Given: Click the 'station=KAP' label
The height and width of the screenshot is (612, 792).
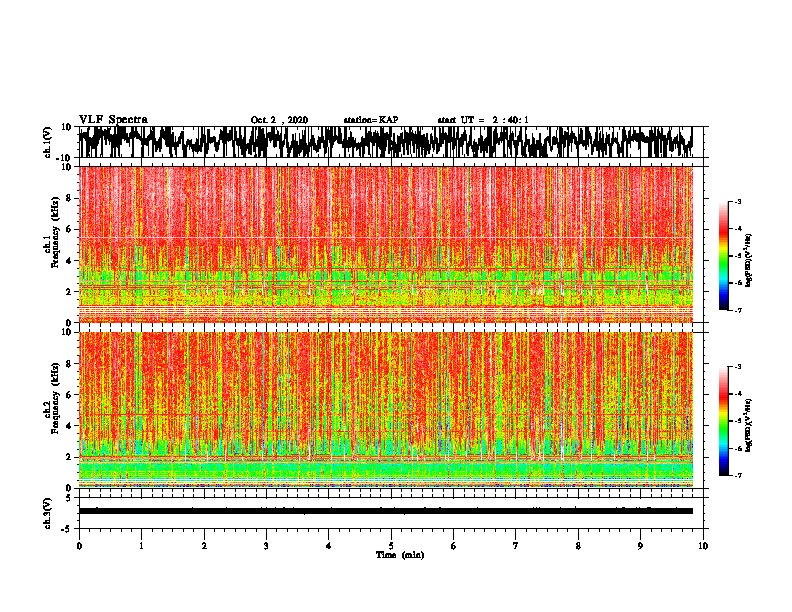Looking at the screenshot, I should [371, 120].
